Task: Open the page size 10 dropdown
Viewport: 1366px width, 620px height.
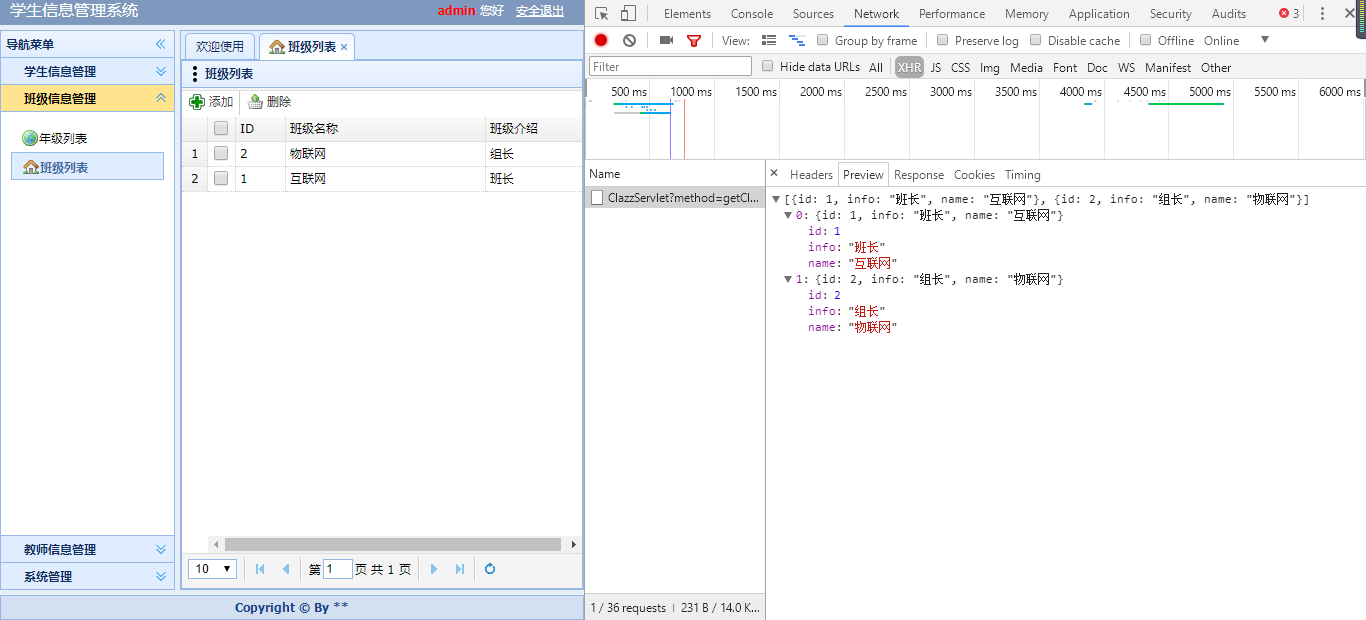Action: 212,569
